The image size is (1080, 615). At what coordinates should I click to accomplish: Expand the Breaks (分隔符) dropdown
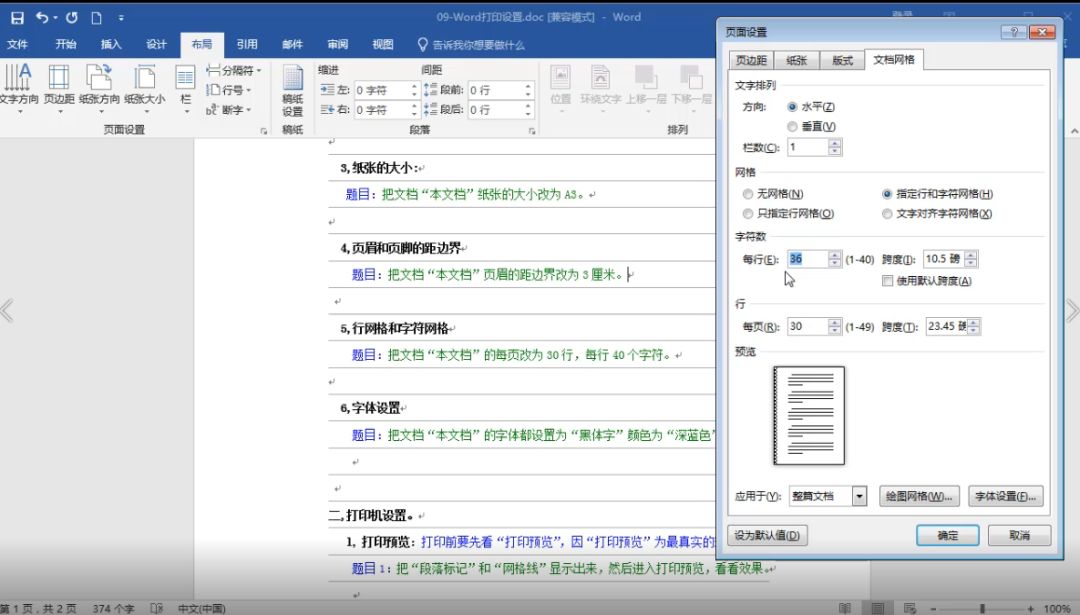click(x=236, y=71)
